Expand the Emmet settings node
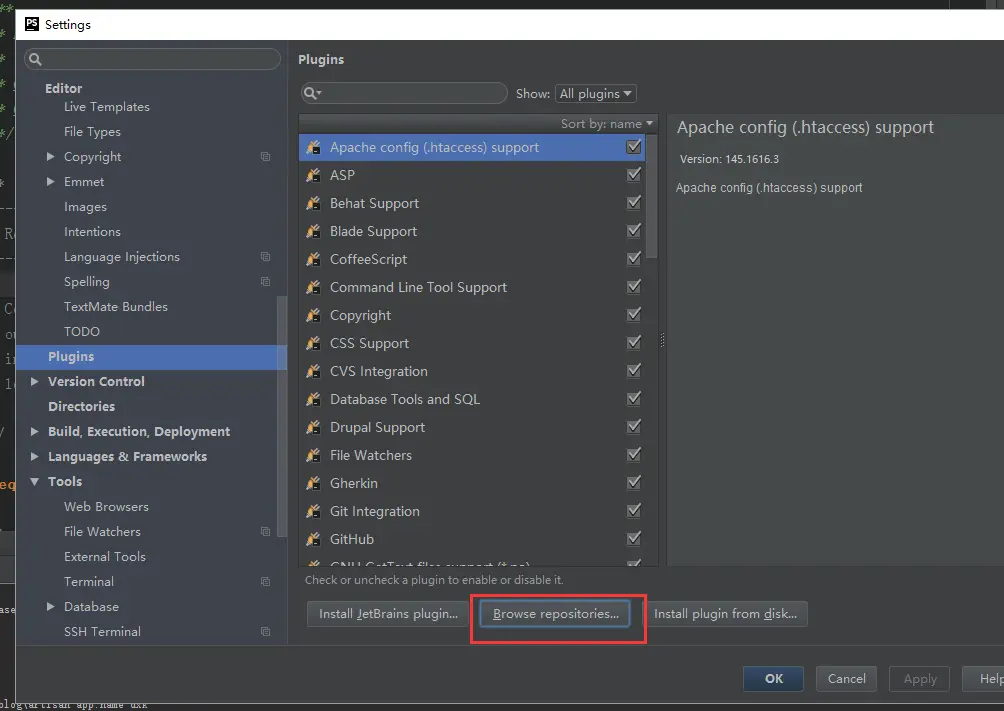The width and height of the screenshot is (1004, 711). tap(51, 181)
